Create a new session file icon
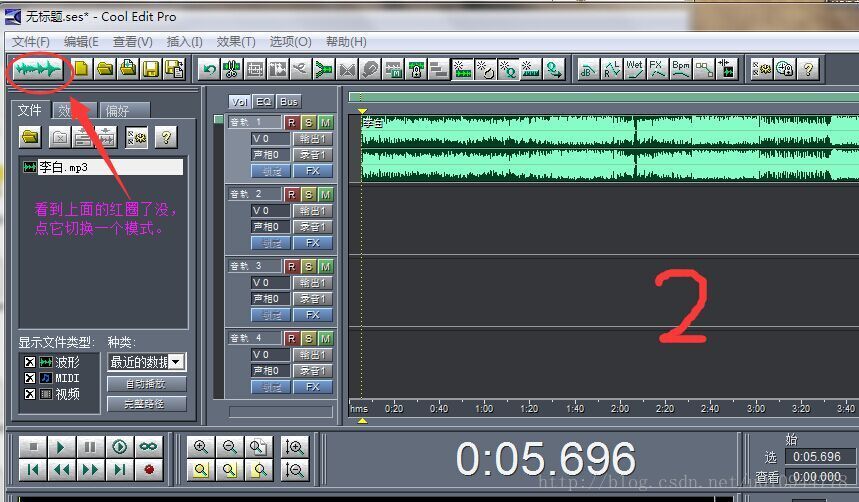The height and width of the screenshot is (502, 859). tap(81, 69)
